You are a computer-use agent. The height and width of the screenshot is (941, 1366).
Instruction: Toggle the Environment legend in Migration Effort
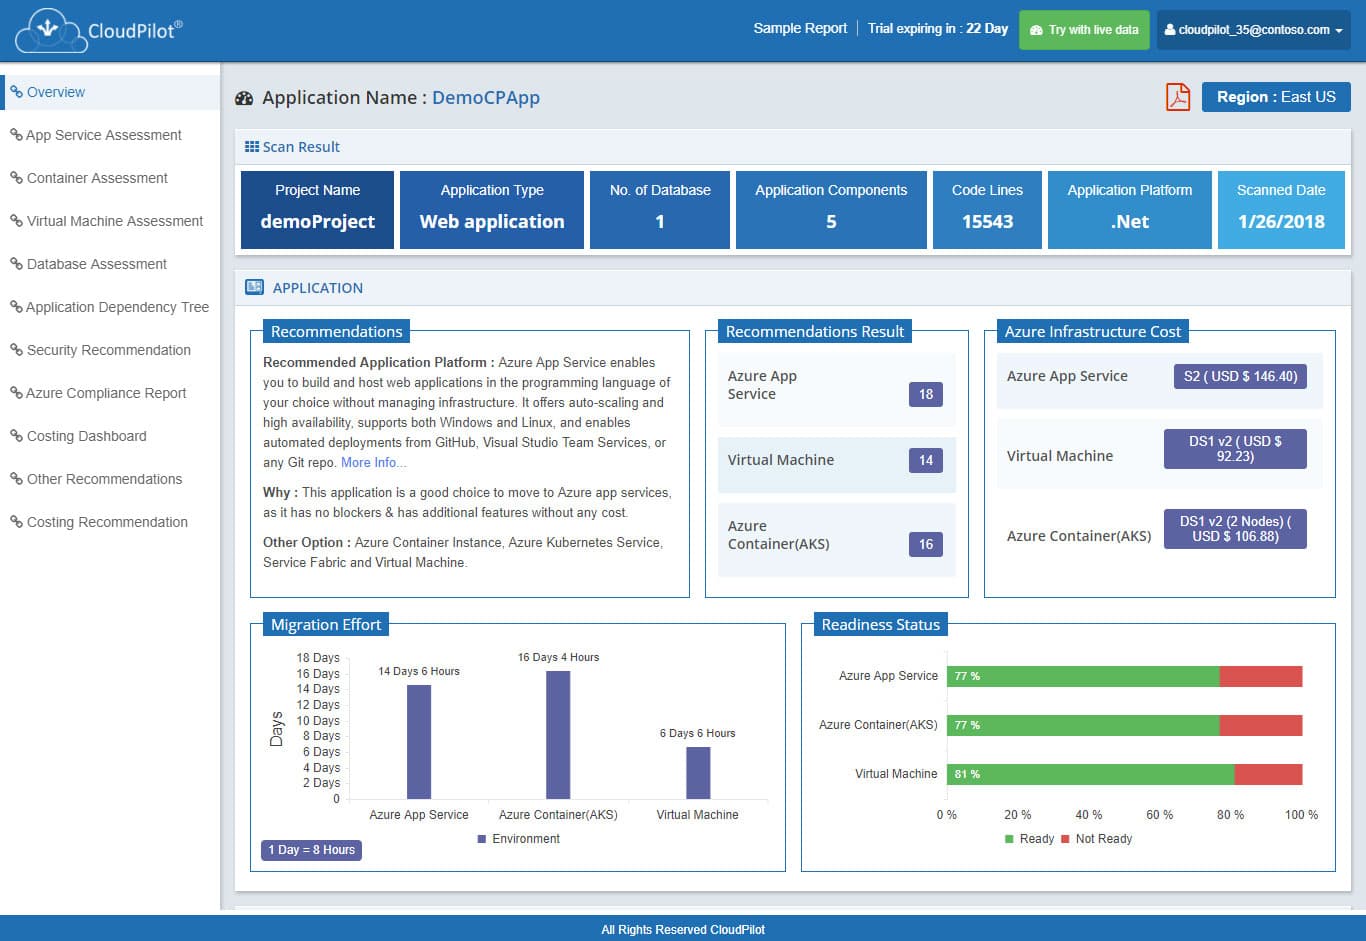point(518,839)
